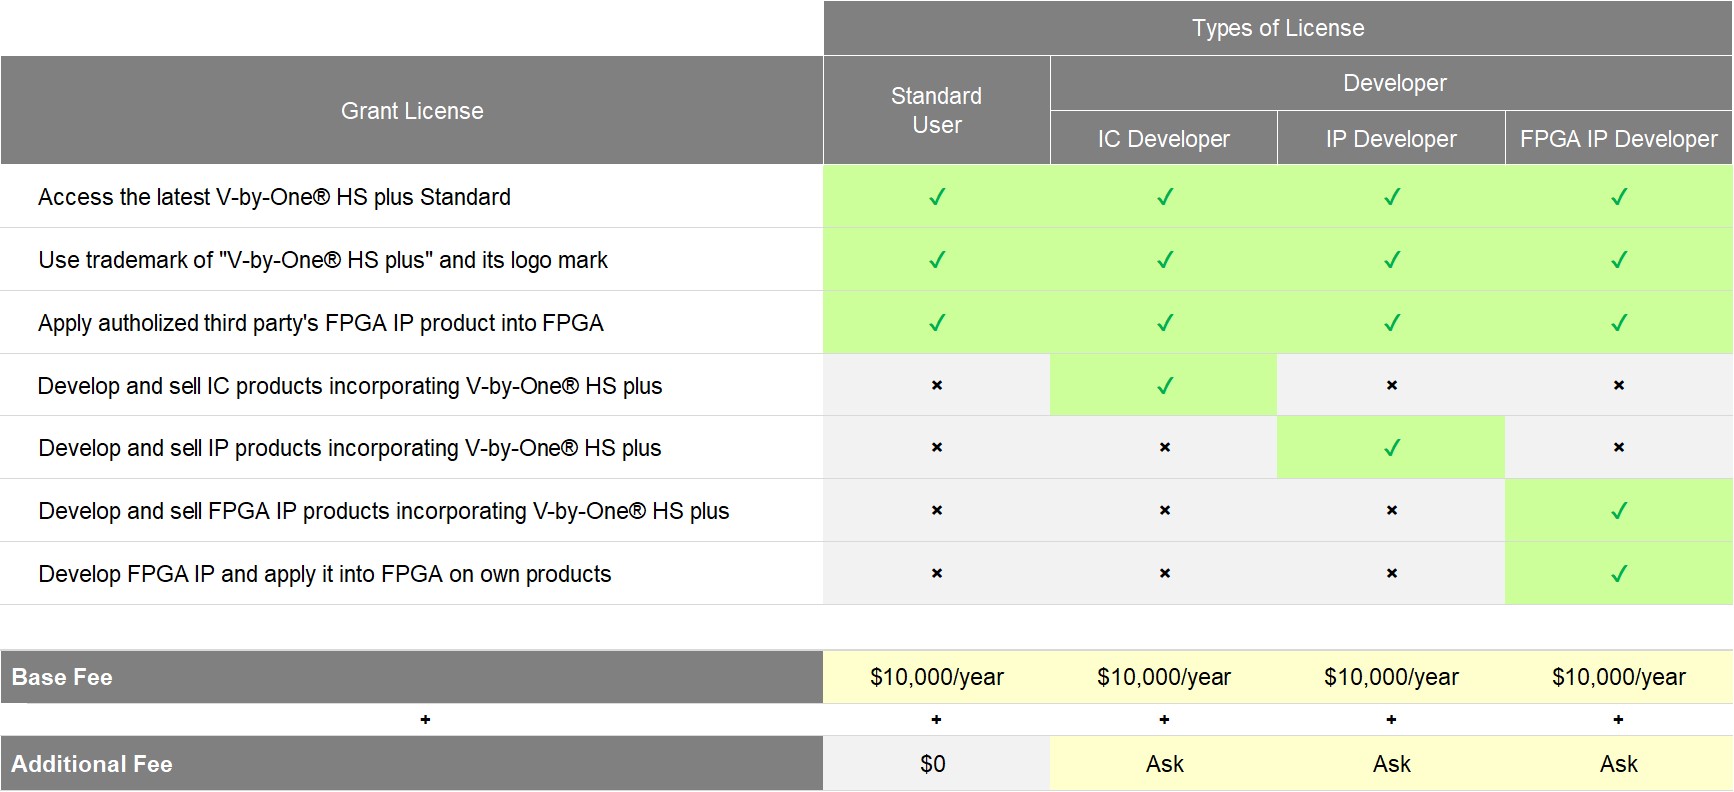Click 'Develop and sell IP products' row label

(350, 448)
